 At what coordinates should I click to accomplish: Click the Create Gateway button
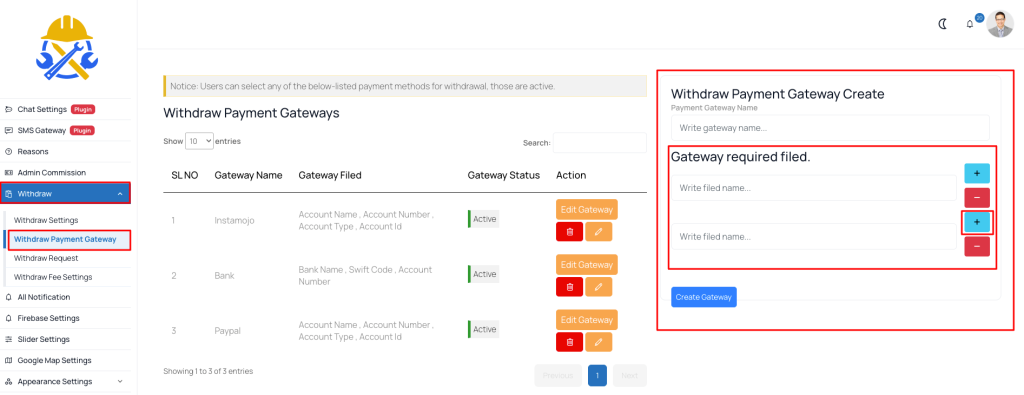(703, 297)
